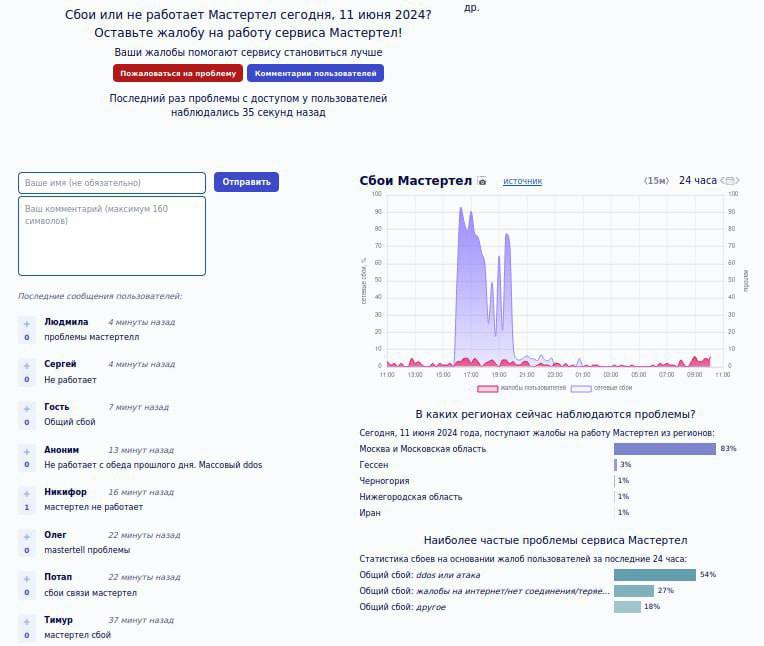Click the "Отправить" submit button
This screenshot has width=764, height=646.
click(x=246, y=182)
